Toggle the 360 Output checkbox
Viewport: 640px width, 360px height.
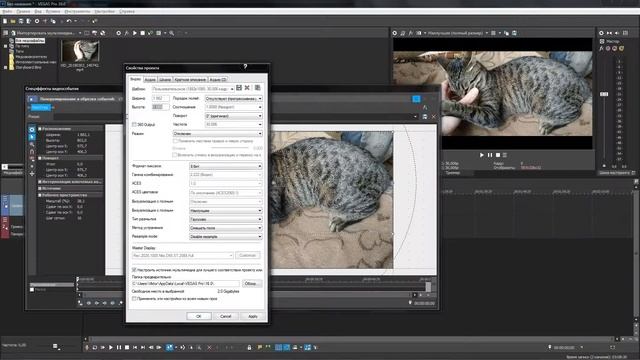click(134, 124)
